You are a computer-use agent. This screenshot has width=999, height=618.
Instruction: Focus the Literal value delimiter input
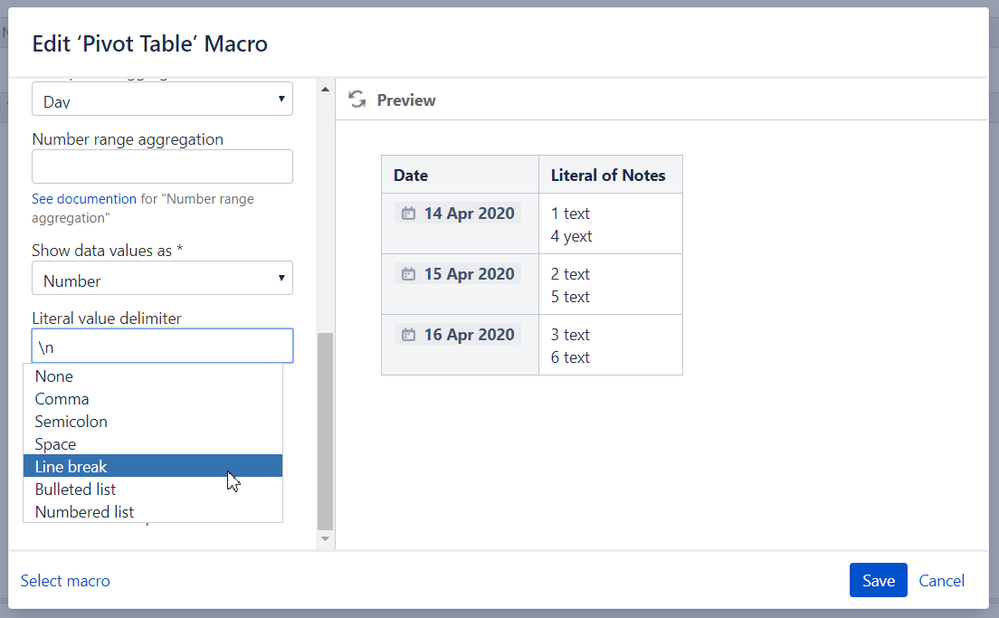coord(162,346)
